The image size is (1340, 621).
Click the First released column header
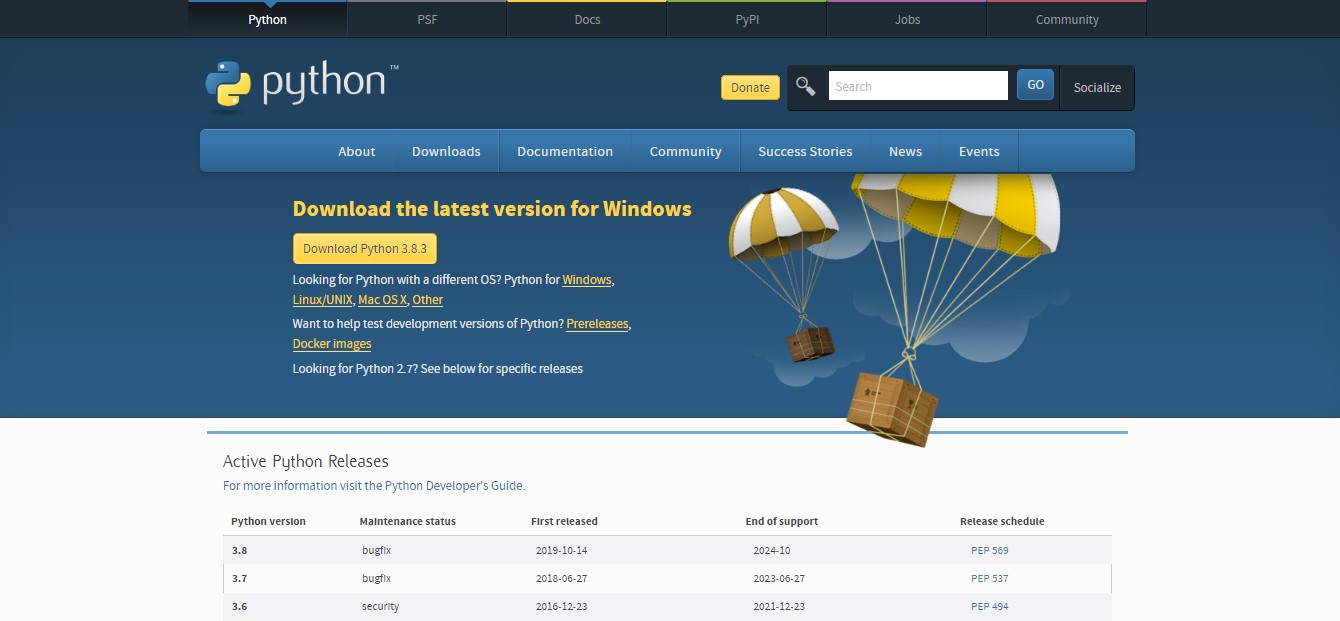564,522
